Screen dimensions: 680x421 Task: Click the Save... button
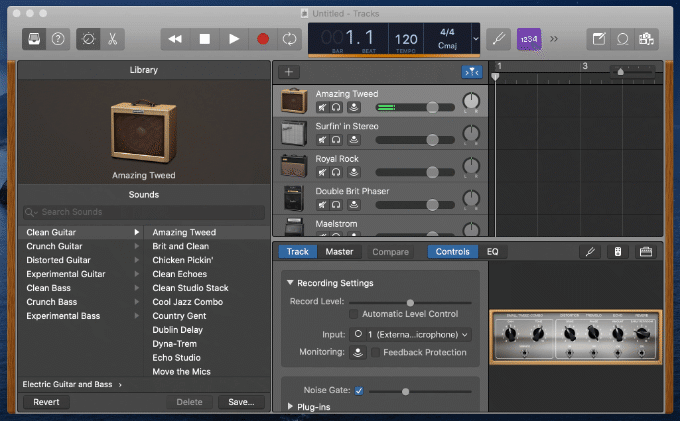pos(241,402)
